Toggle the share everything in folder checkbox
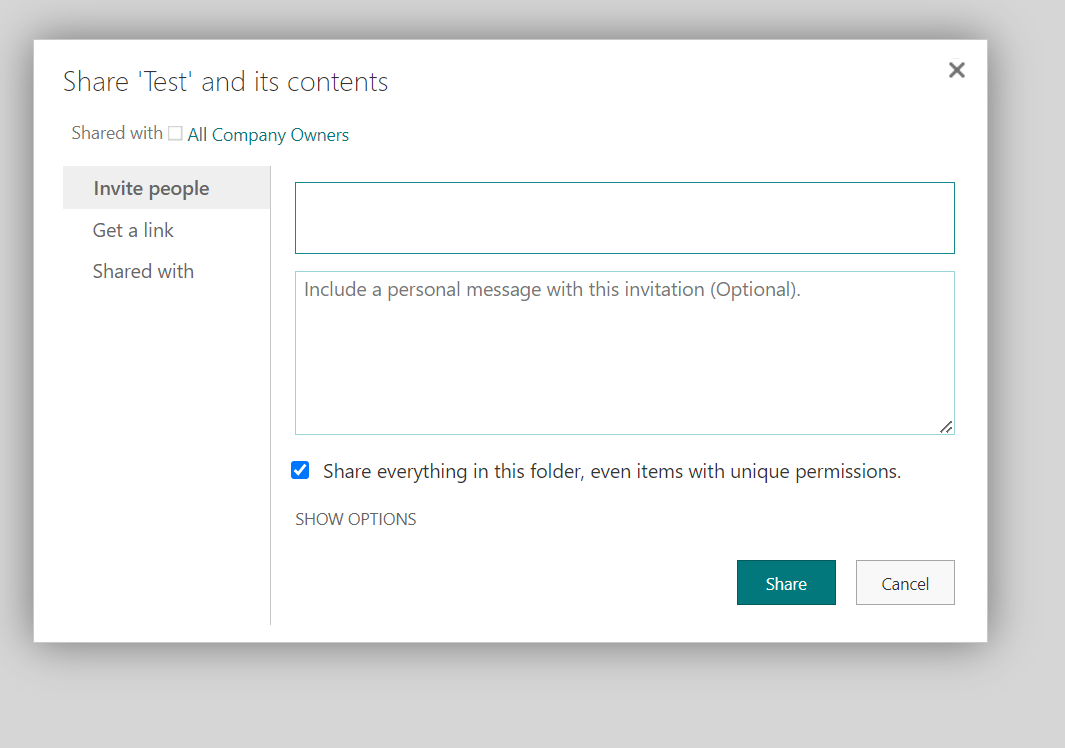 [300, 471]
